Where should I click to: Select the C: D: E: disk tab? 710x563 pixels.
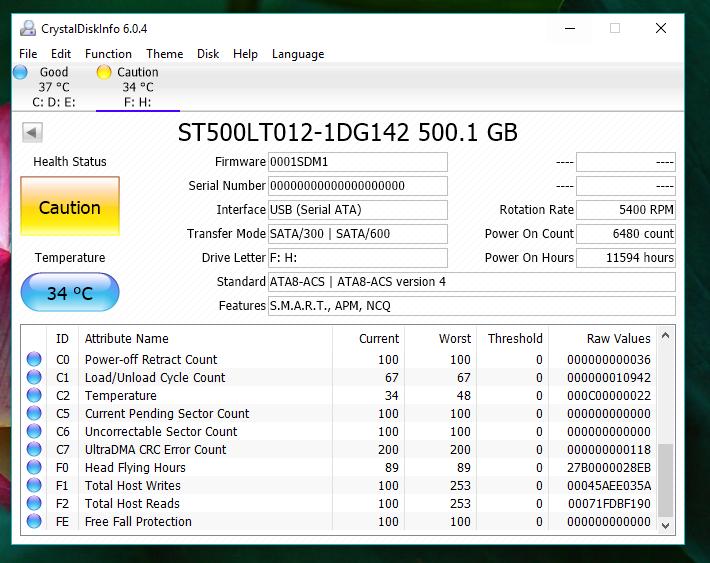click(x=53, y=87)
